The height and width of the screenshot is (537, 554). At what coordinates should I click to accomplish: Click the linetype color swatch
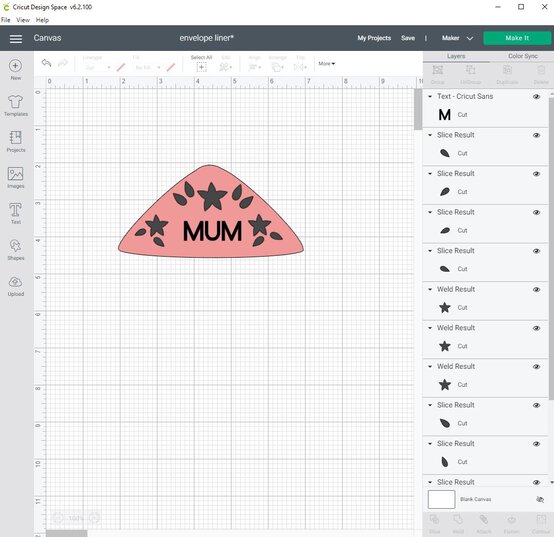[121, 67]
